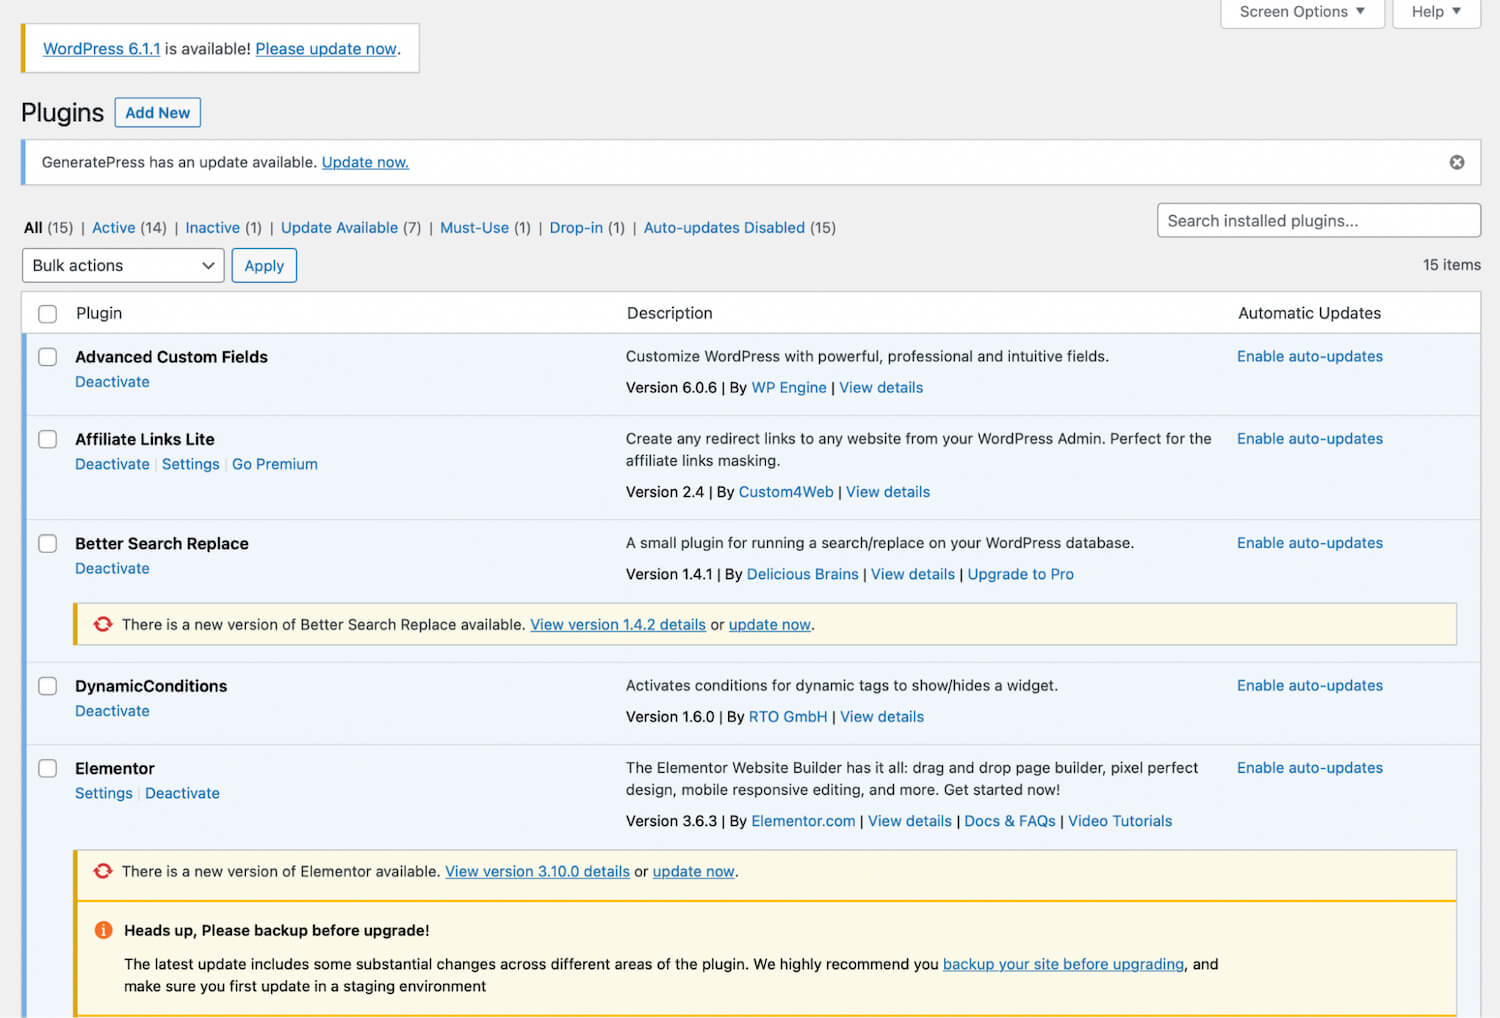View details for DynamicConditions
This screenshot has height=1018, width=1500.
click(882, 717)
